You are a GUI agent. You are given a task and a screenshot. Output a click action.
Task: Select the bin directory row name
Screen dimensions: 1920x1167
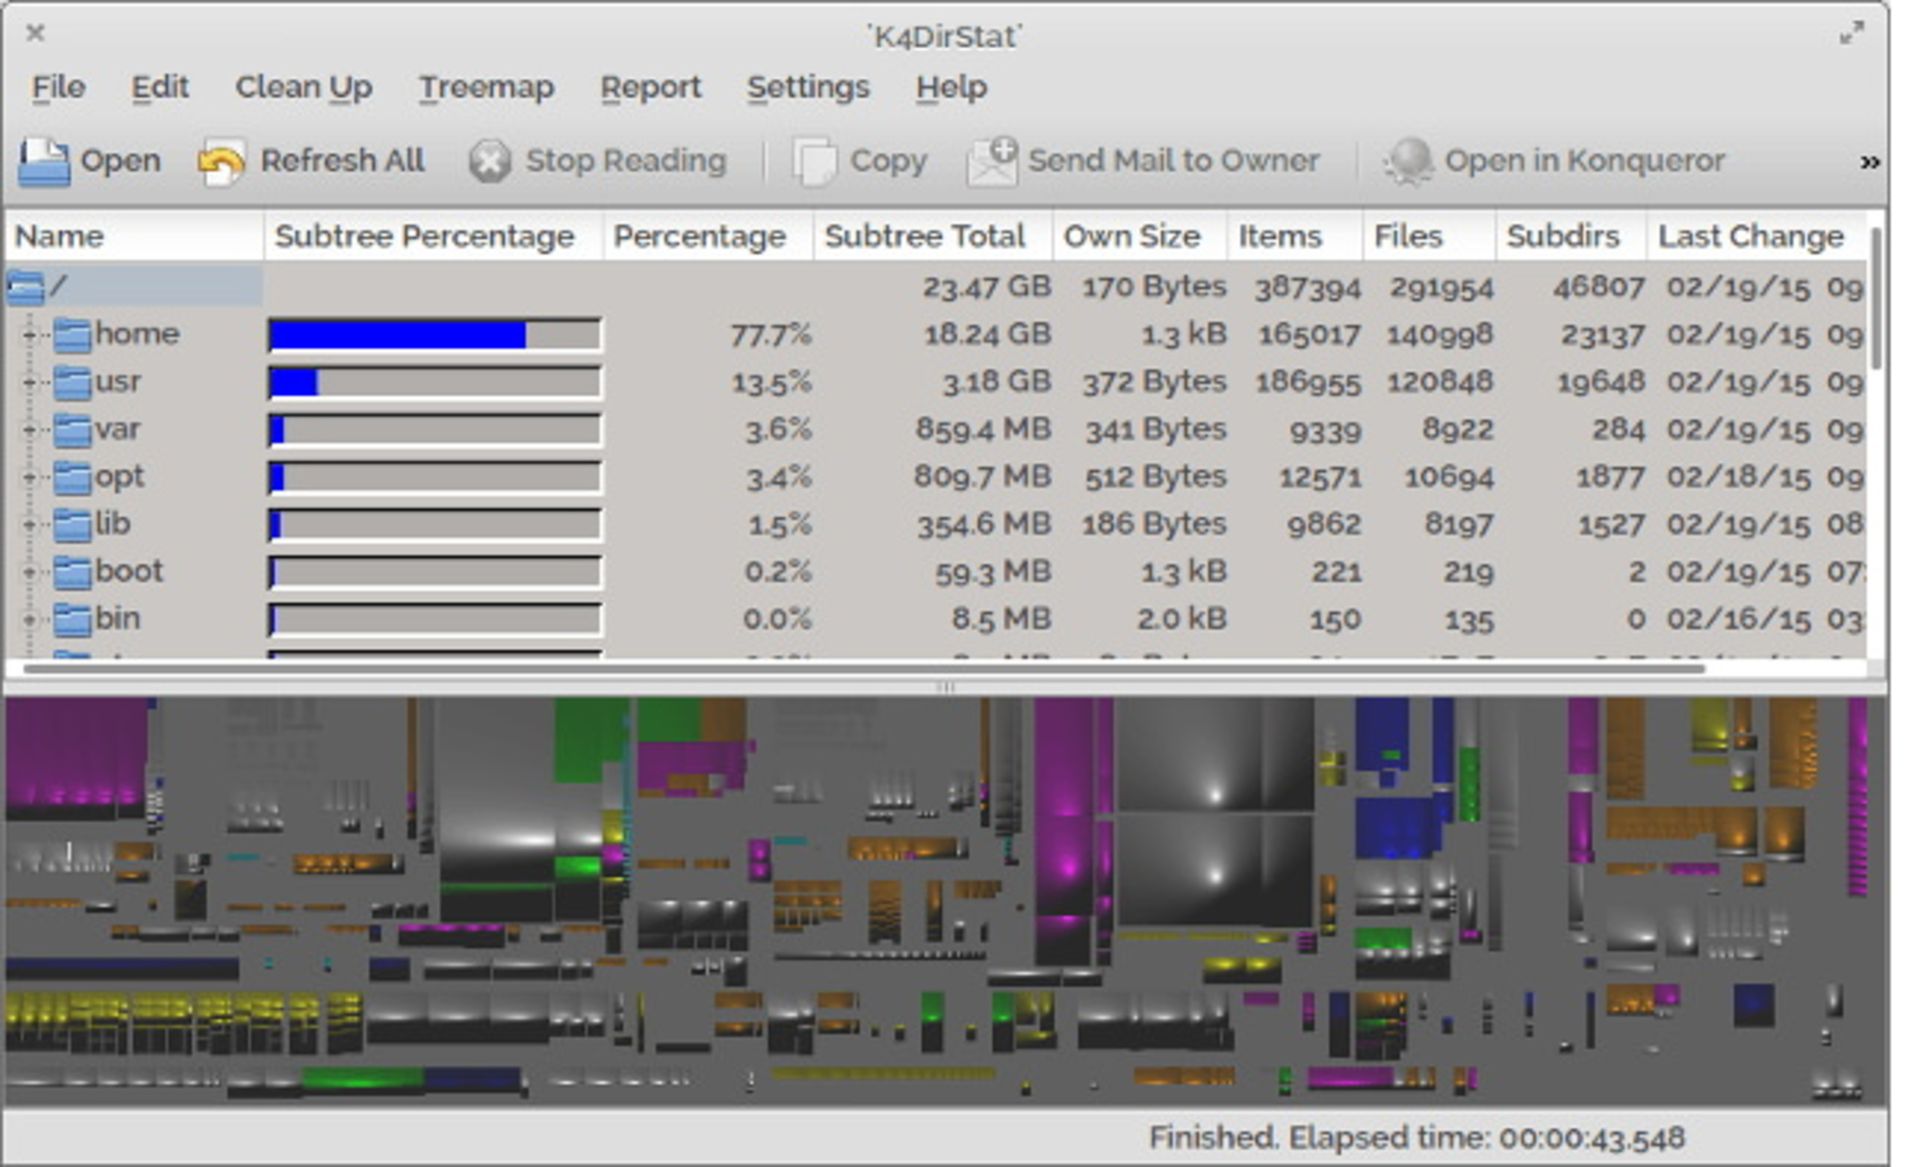coord(118,619)
